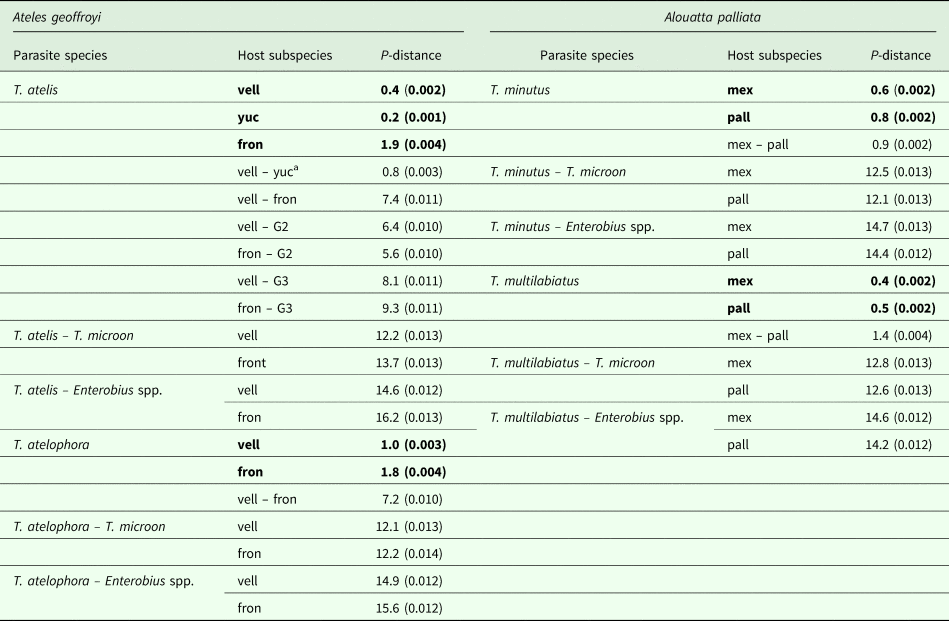Click the 15.6 (0.012) P-distance value

[x=407, y=608]
